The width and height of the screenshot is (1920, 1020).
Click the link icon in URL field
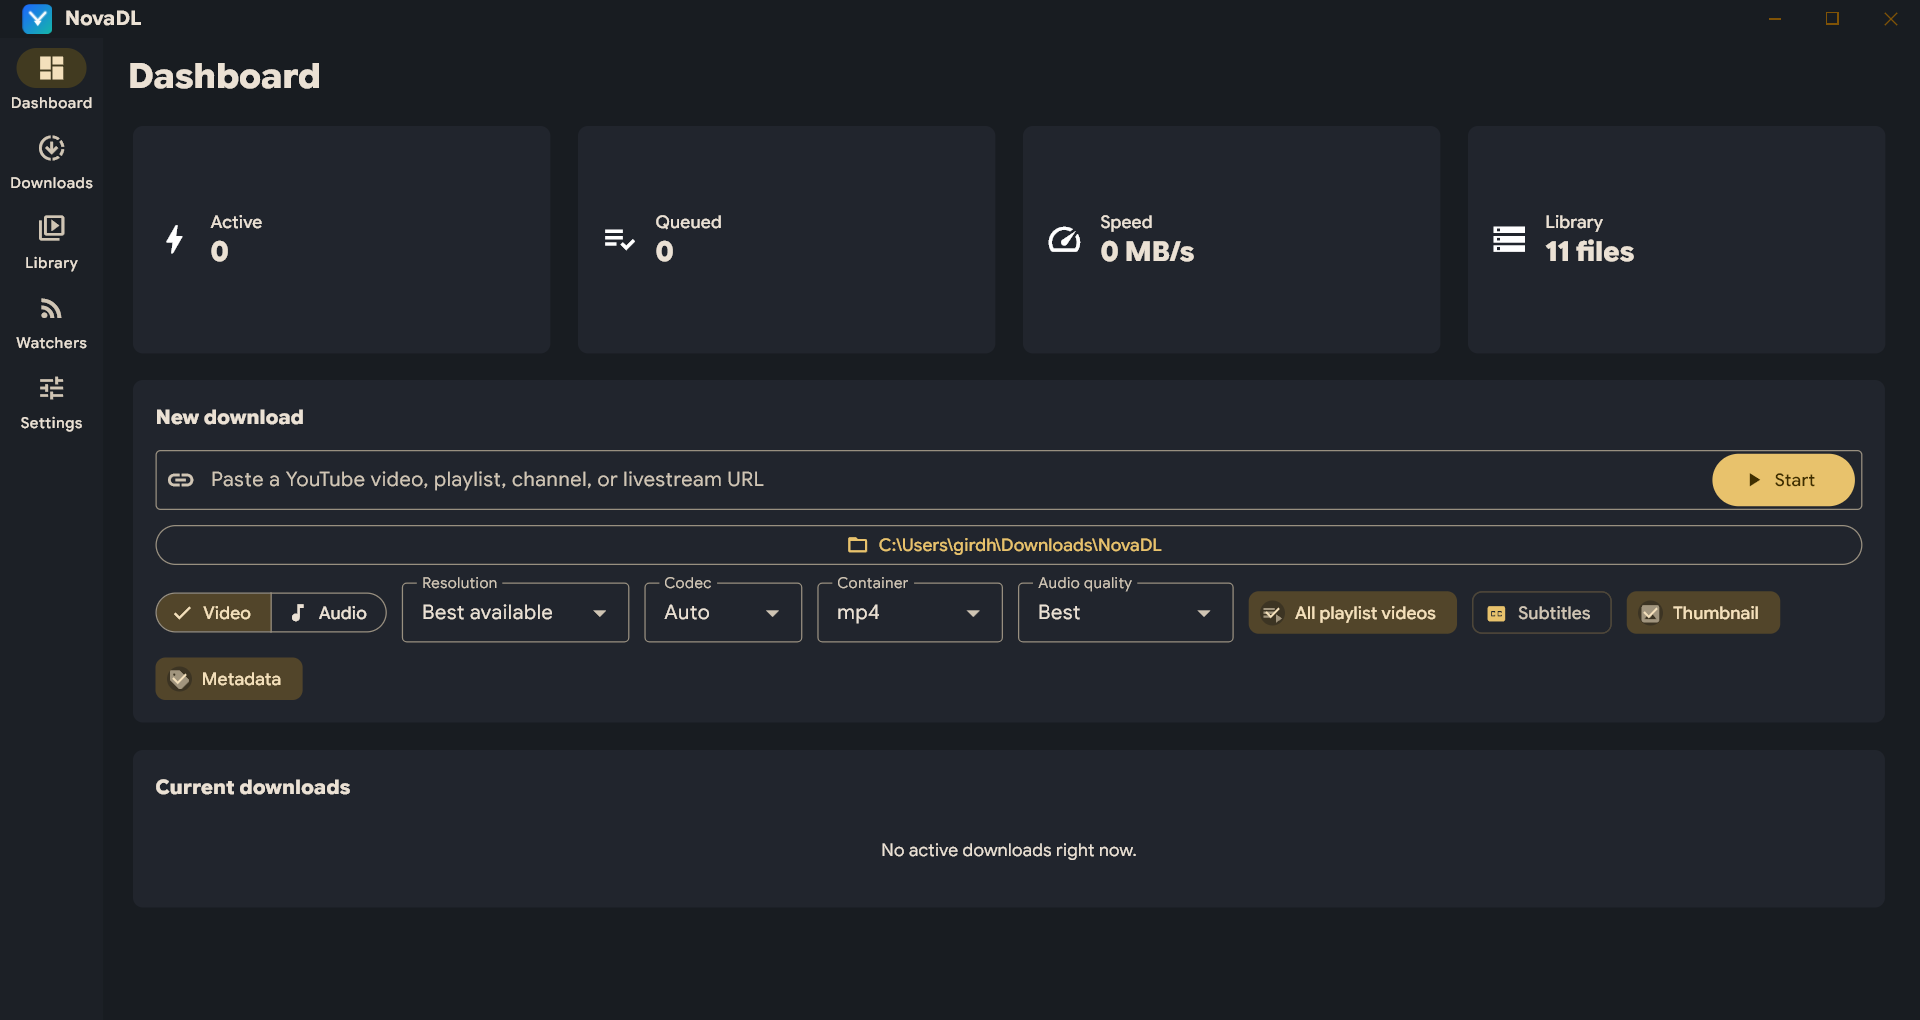tap(181, 480)
